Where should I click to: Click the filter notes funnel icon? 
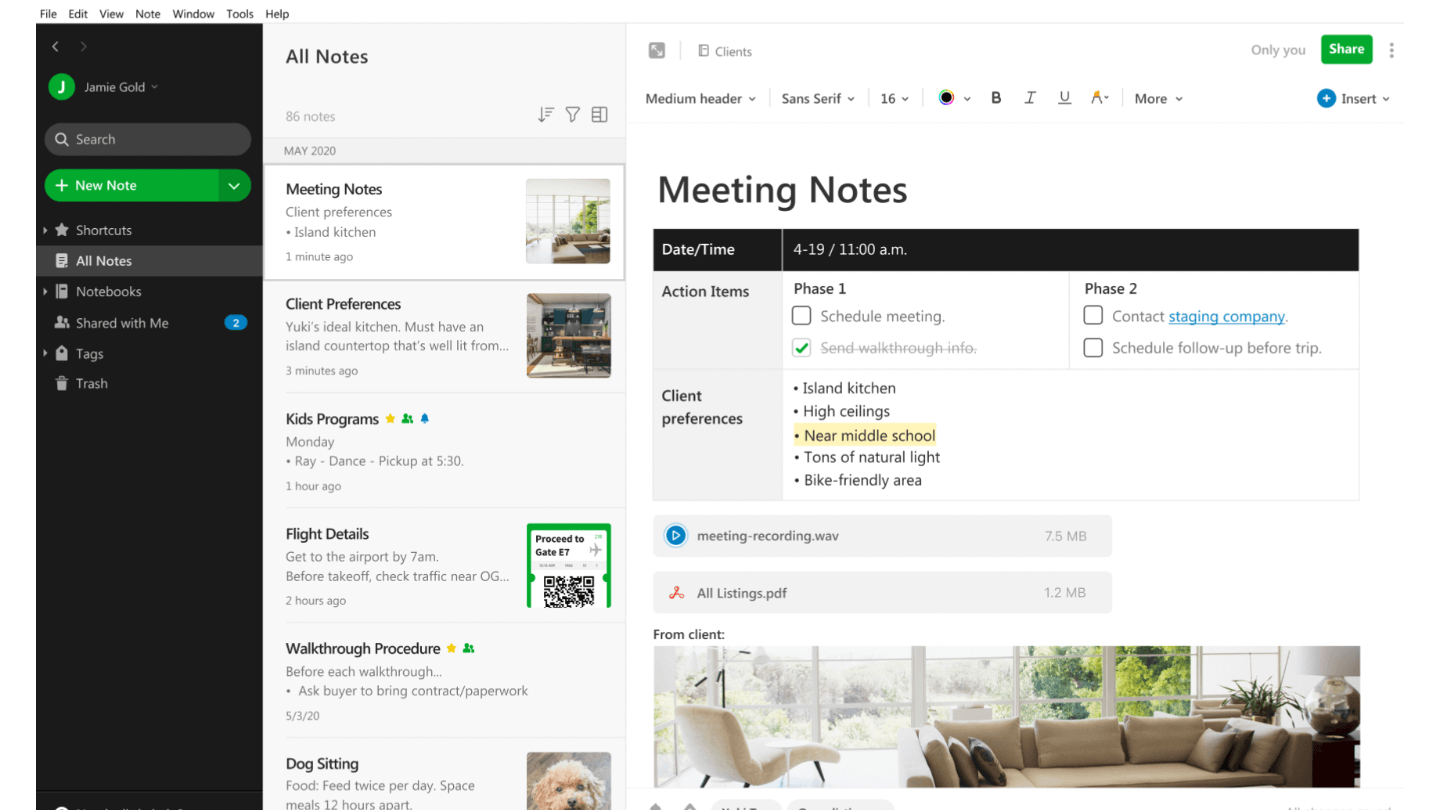(x=573, y=115)
